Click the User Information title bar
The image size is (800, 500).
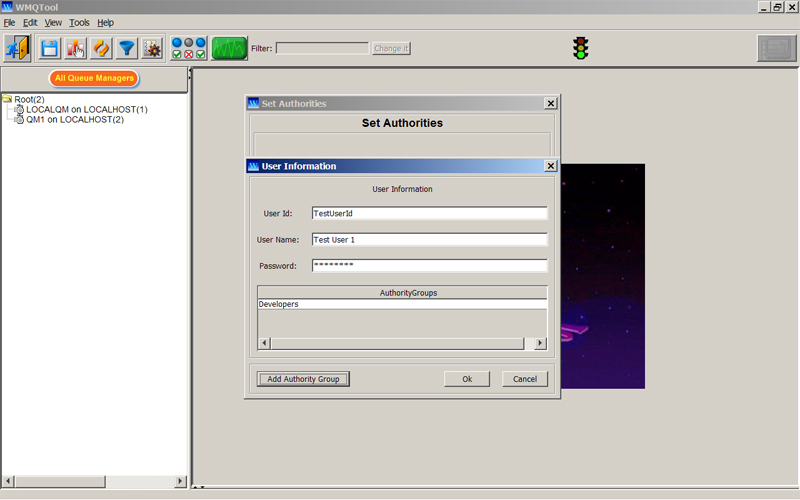point(402,166)
